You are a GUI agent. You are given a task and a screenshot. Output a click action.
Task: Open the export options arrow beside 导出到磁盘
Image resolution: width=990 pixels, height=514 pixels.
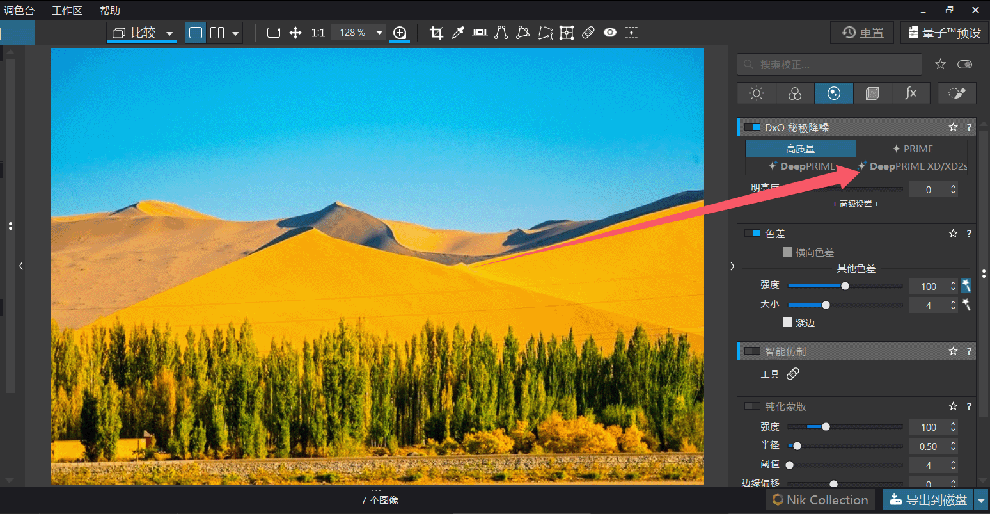coord(981,500)
